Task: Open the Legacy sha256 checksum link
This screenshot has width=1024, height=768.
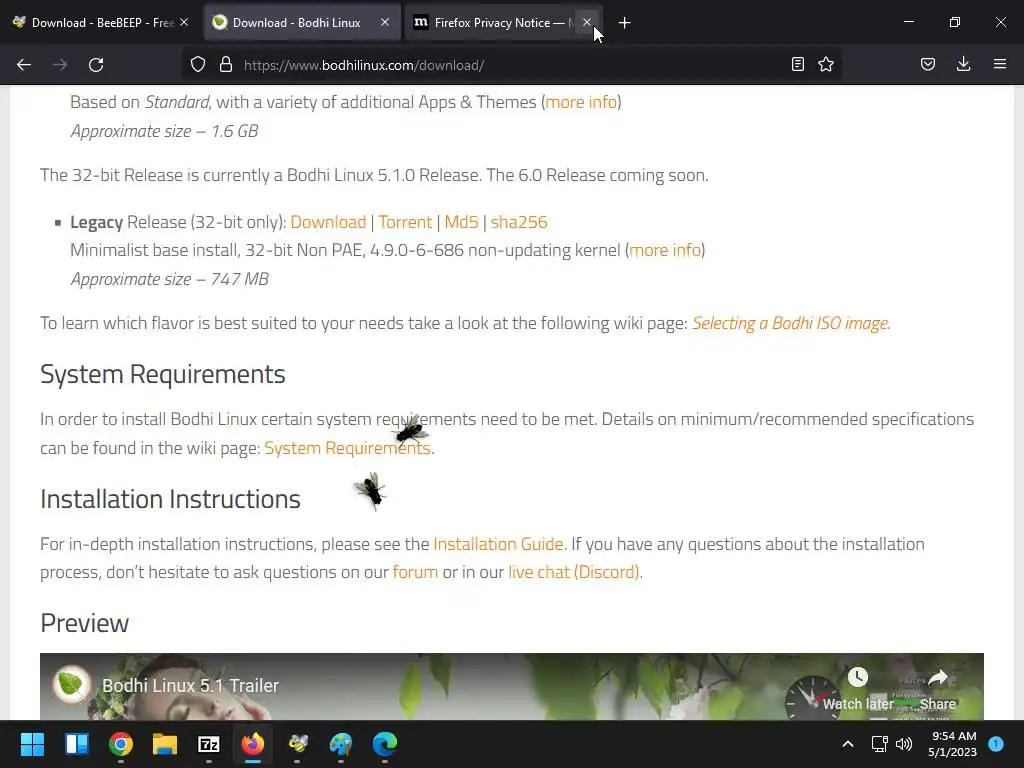Action: coord(519,222)
